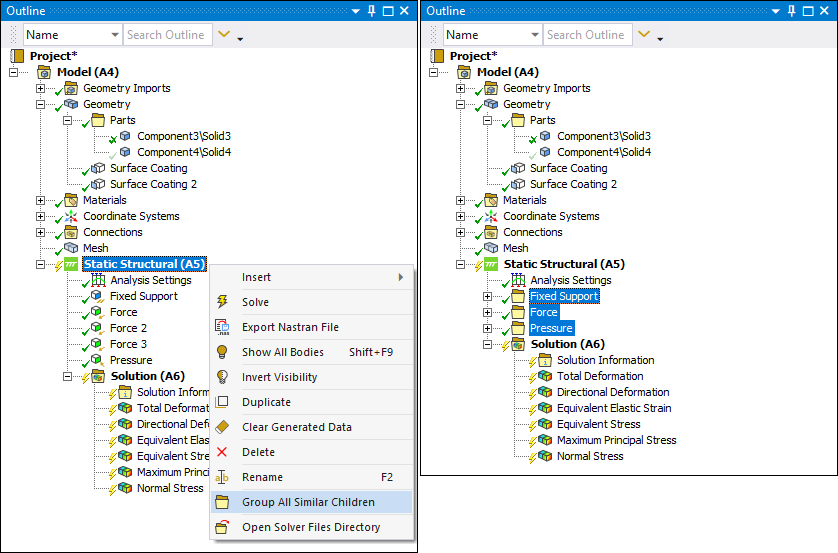The height and width of the screenshot is (553, 838).
Task: Select Equivalent Stress in right outline
Action: pos(597,424)
